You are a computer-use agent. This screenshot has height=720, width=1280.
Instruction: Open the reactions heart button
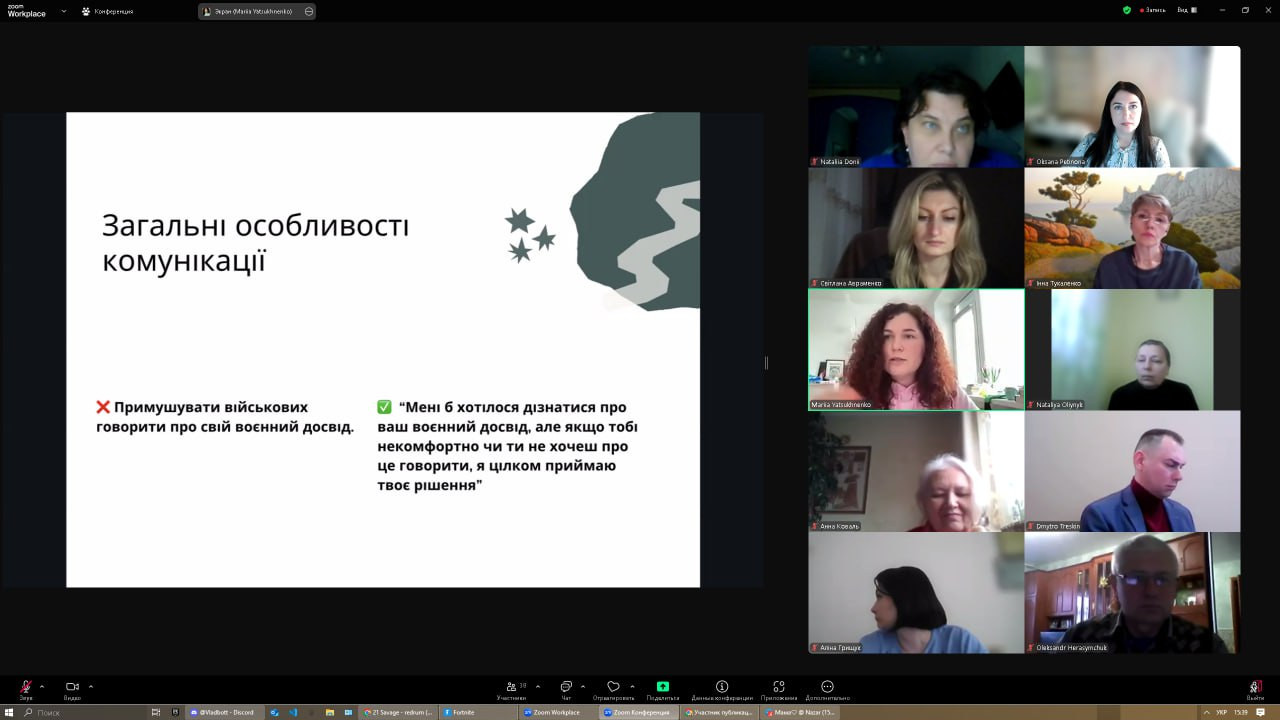pos(613,688)
